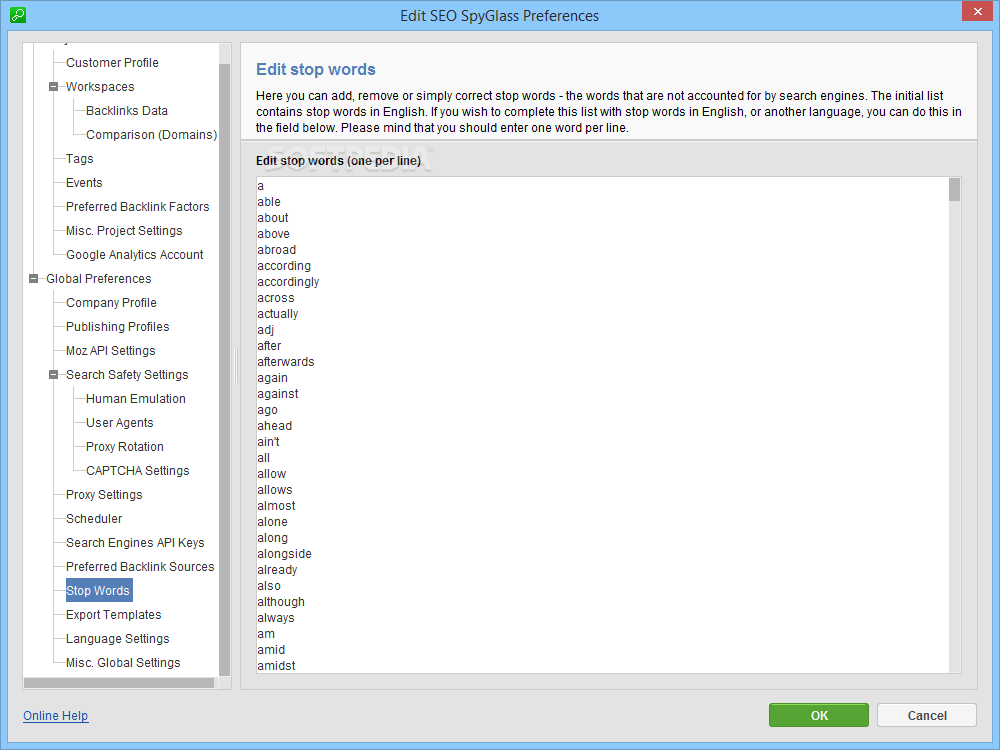Viewport: 1000px width, 750px height.
Task: Open Comparison (Domains) workspace settings
Action: [152, 135]
